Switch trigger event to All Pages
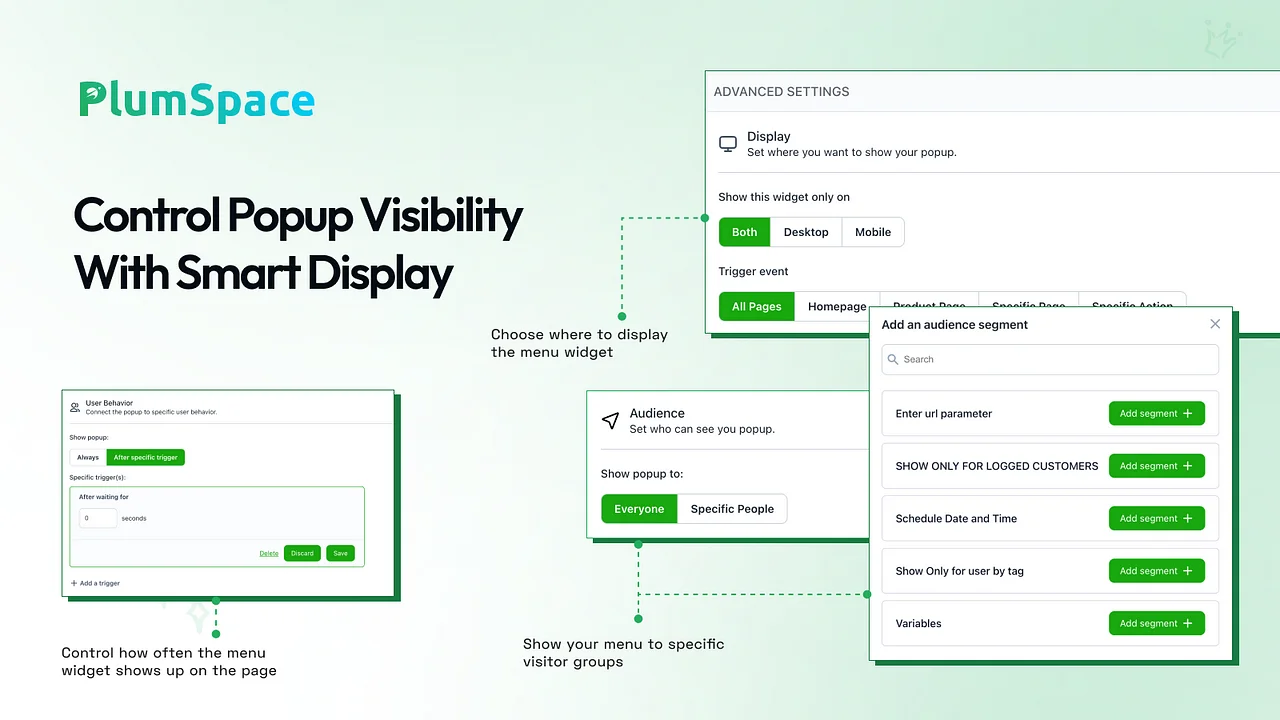 point(756,306)
